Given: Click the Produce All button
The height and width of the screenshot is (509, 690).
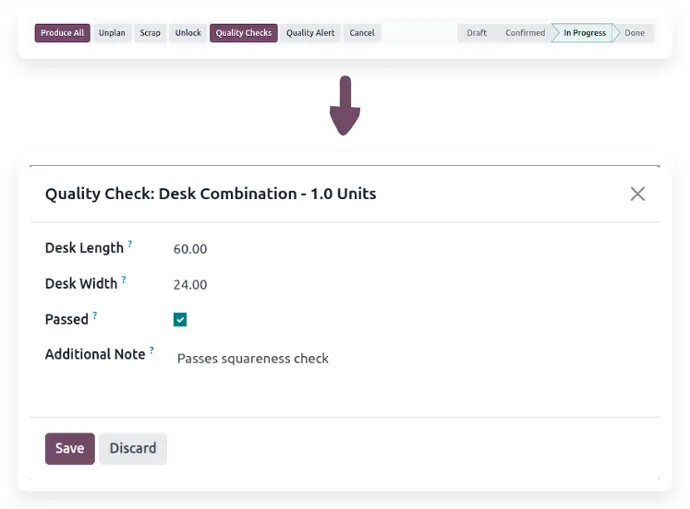Looking at the screenshot, I should pos(62,33).
